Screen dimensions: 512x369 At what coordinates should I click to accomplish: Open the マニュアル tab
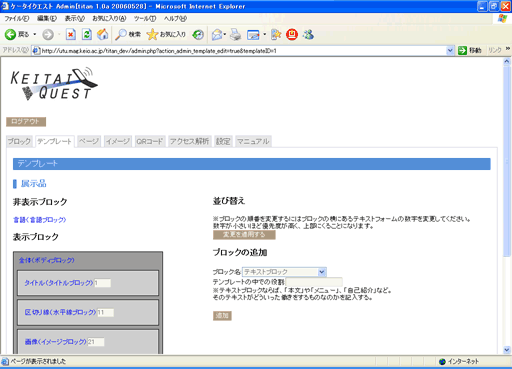(x=253, y=141)
